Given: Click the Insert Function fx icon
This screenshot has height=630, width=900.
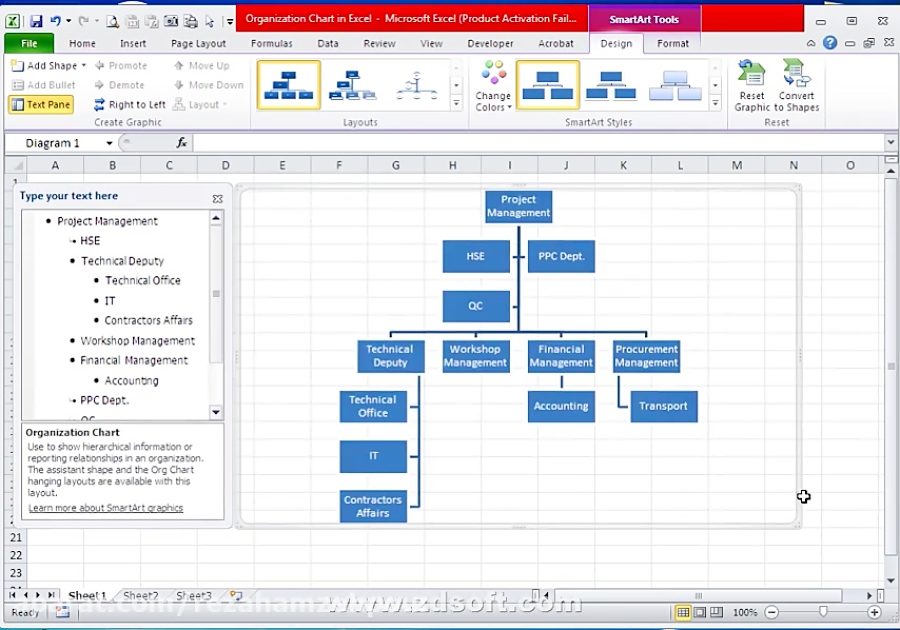Looking at the screenshot, I should pyautogui.click(x=181, y=143).
